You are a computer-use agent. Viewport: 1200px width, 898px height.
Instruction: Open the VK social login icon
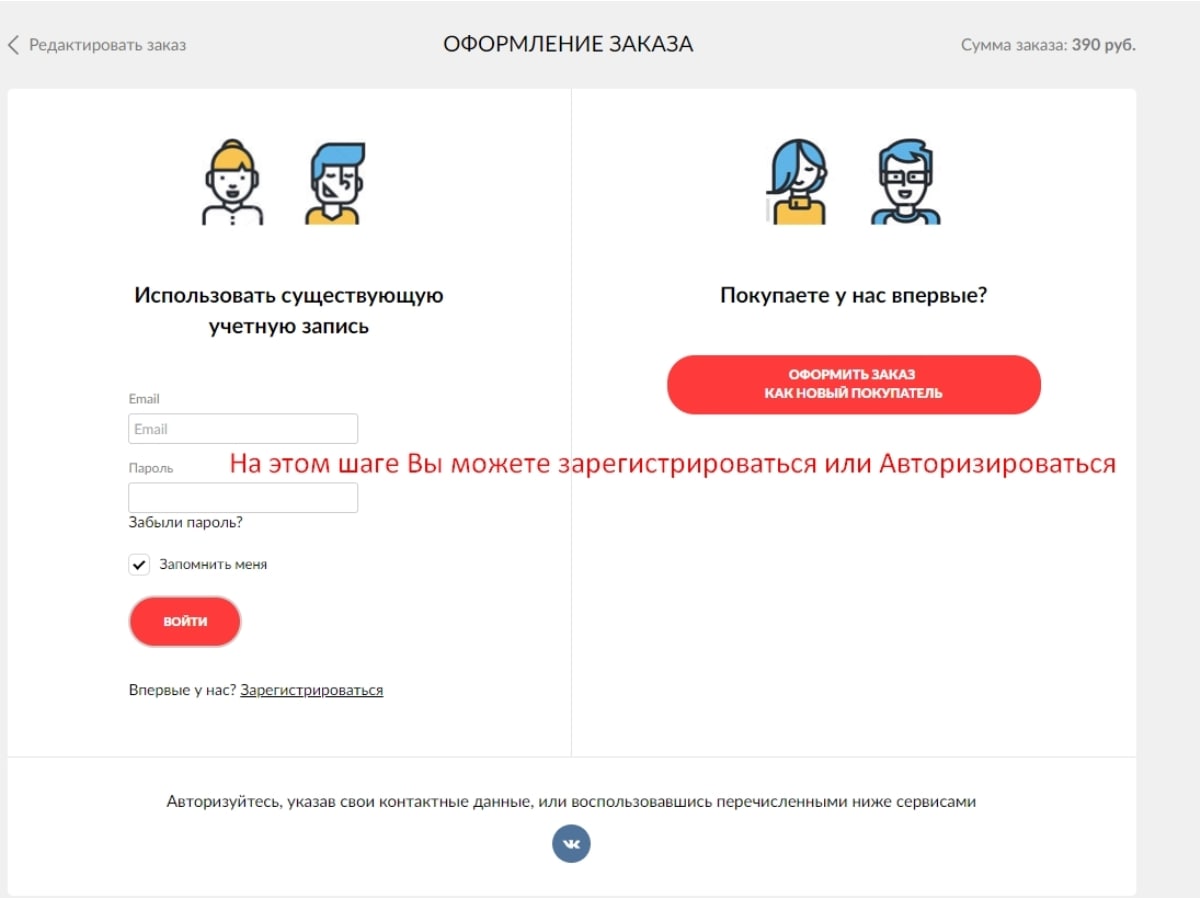click(571, 844)
